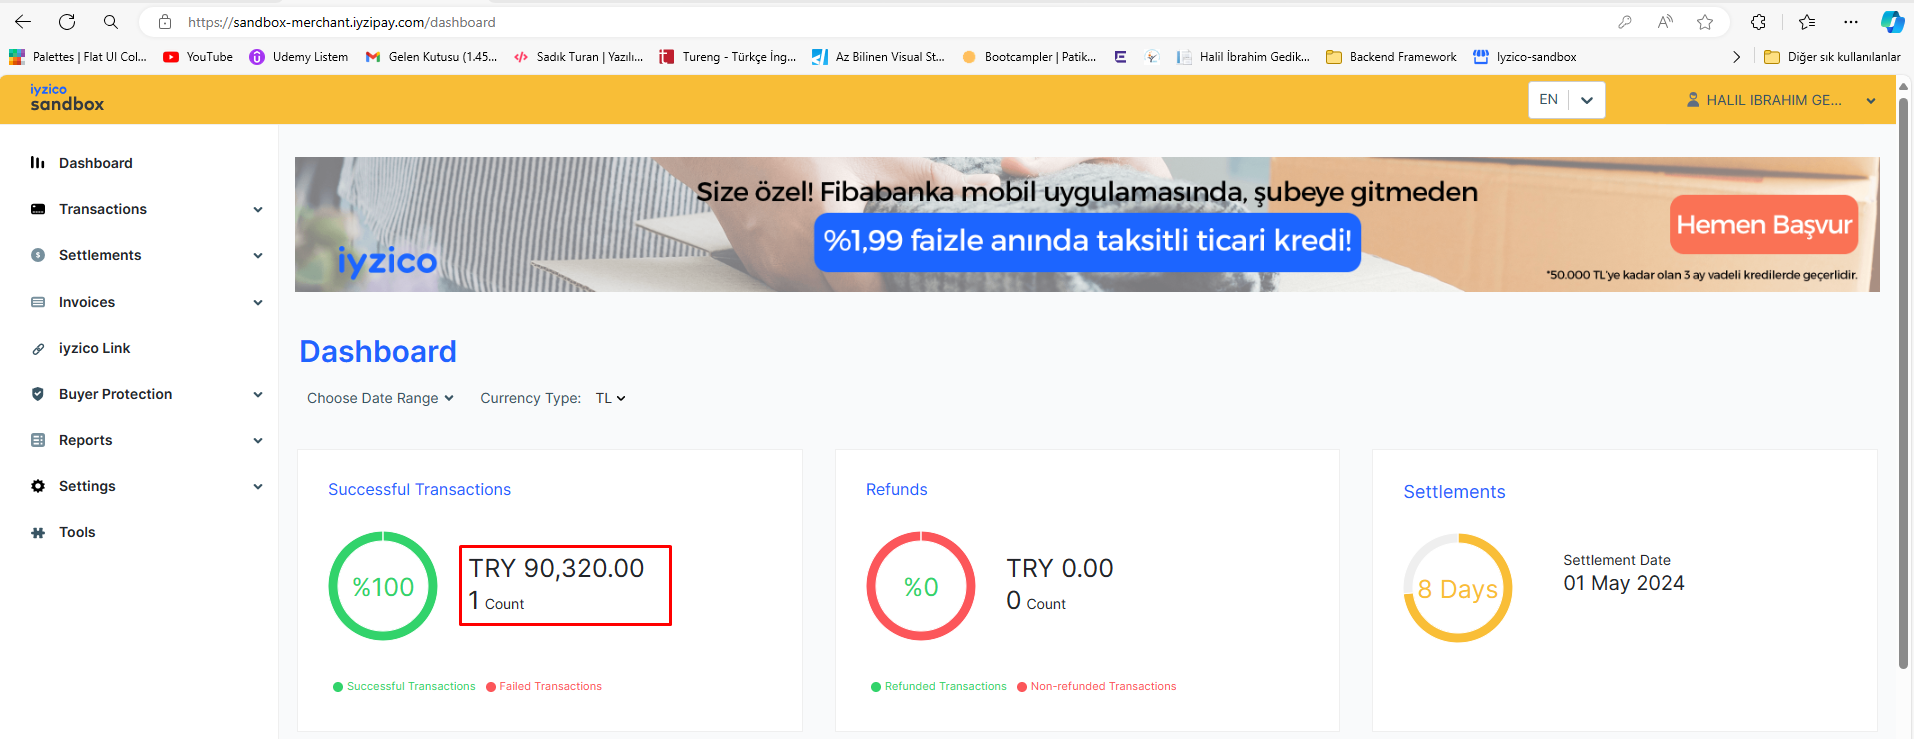Click the %0 red refund ring
This screenshot has height=739, width=1914.
(921, 586)
